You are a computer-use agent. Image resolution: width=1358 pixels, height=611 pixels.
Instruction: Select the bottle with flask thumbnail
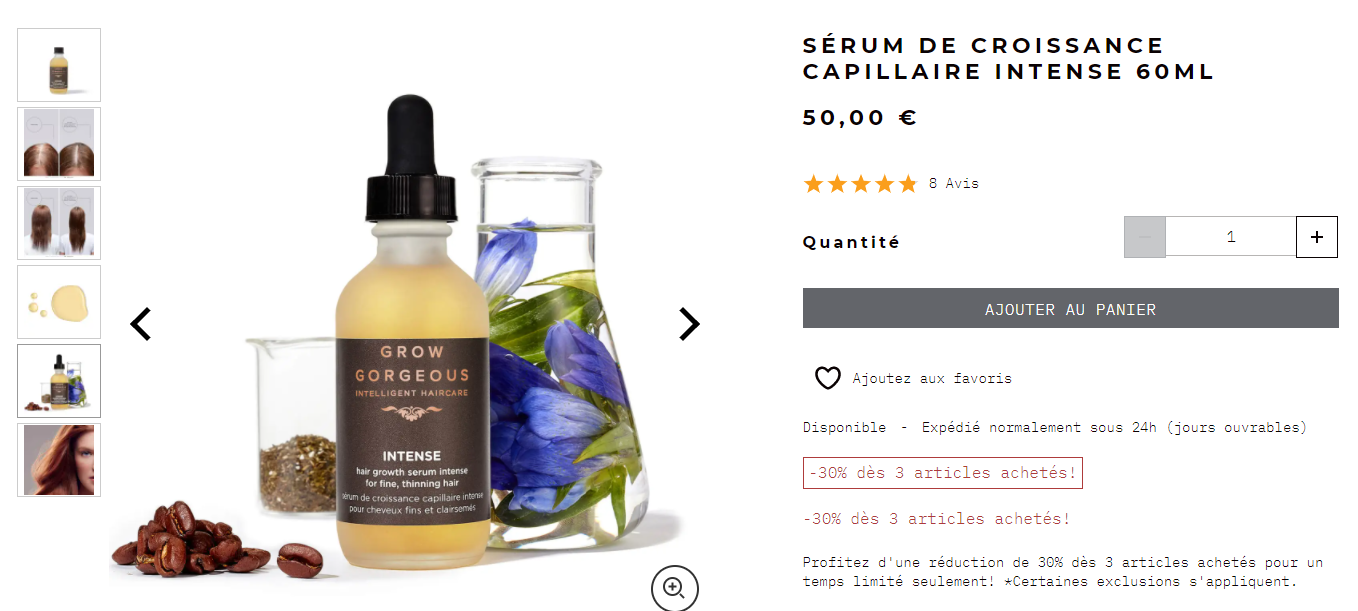point(59,381)
